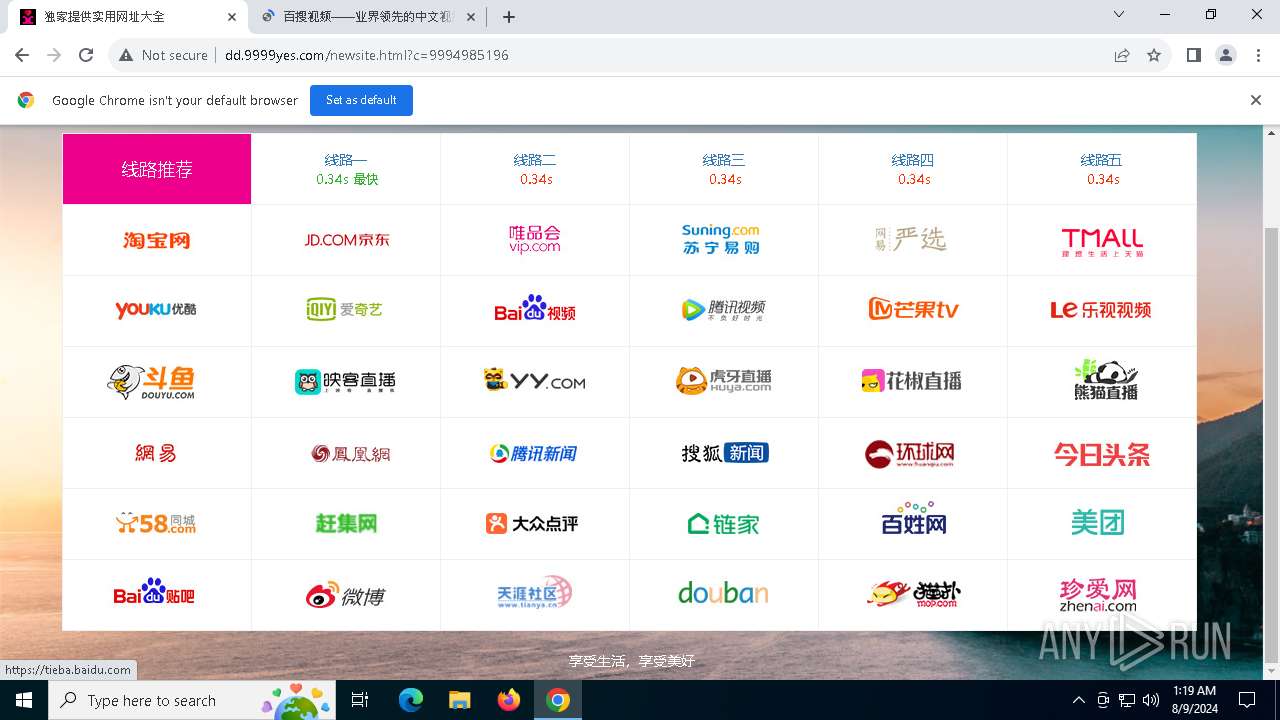Go back to previous page
The height and width of the screenshot is (720, 1280).
22,55
